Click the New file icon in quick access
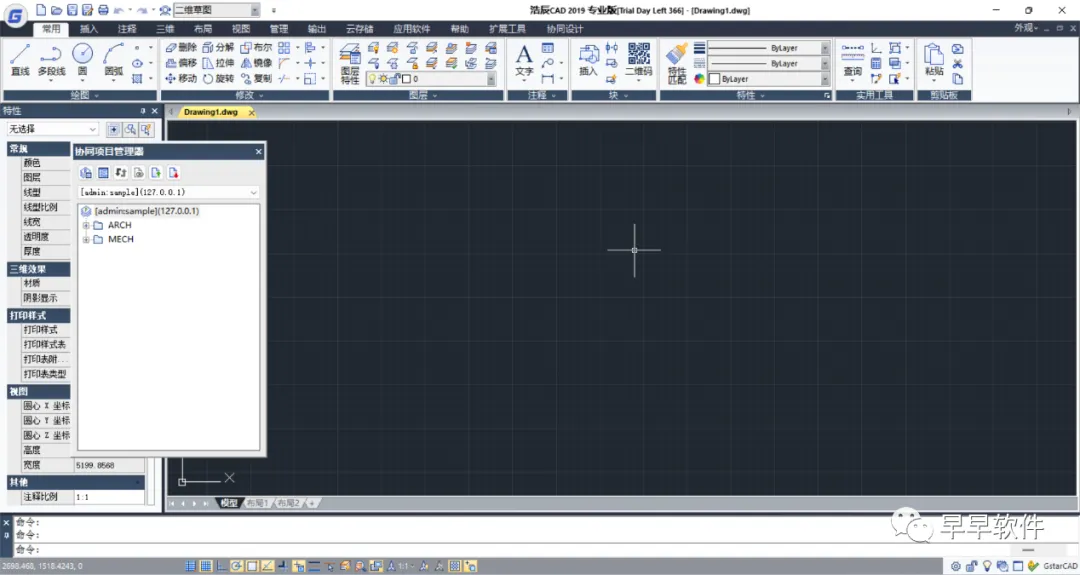 pos(41,10)
